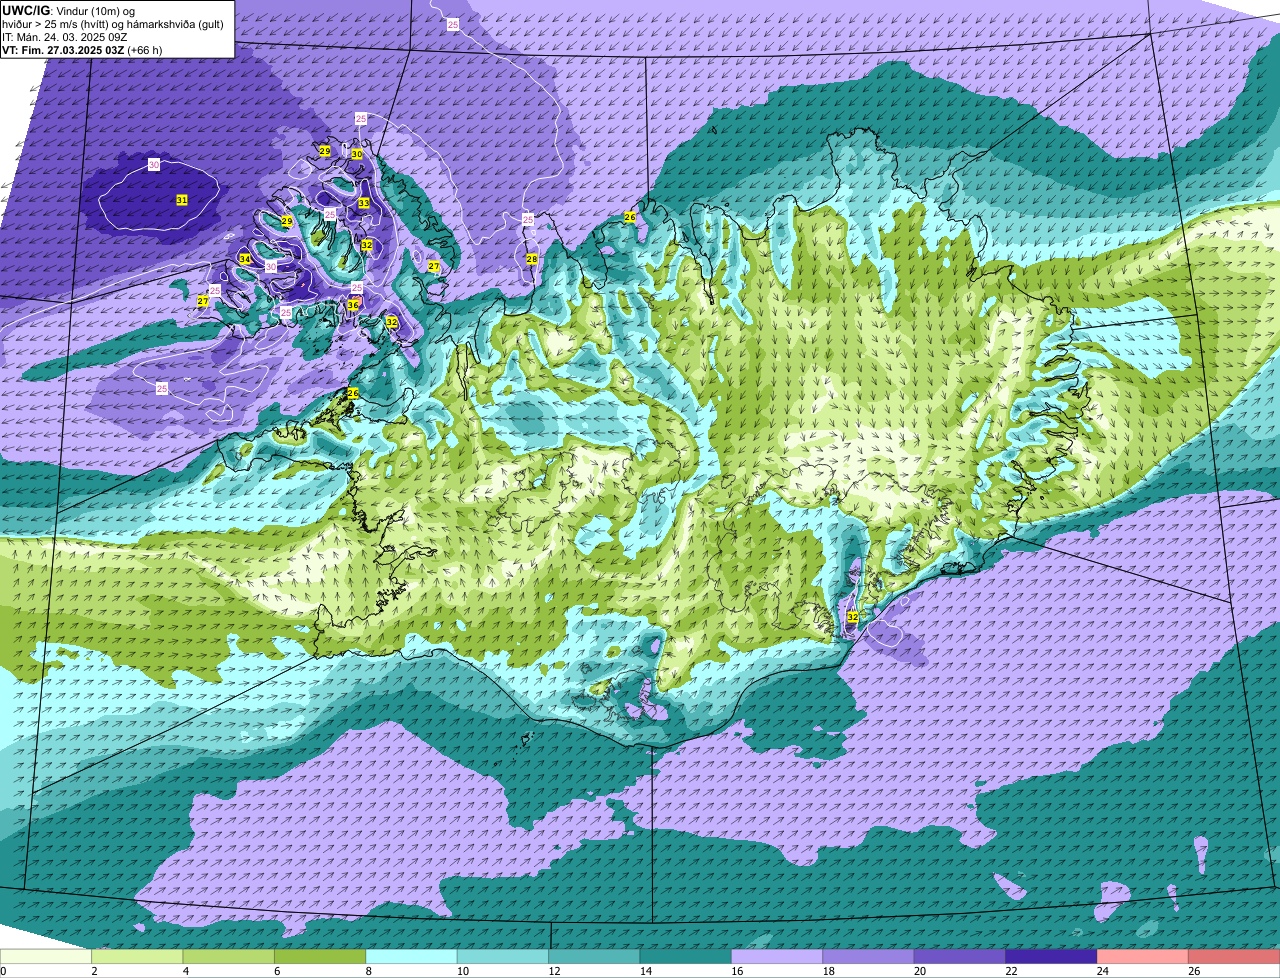The image size is (1280, 978).
Task: Click the 22–24 m/s dark indigo legend swatch
Action: pos(1052,956)
